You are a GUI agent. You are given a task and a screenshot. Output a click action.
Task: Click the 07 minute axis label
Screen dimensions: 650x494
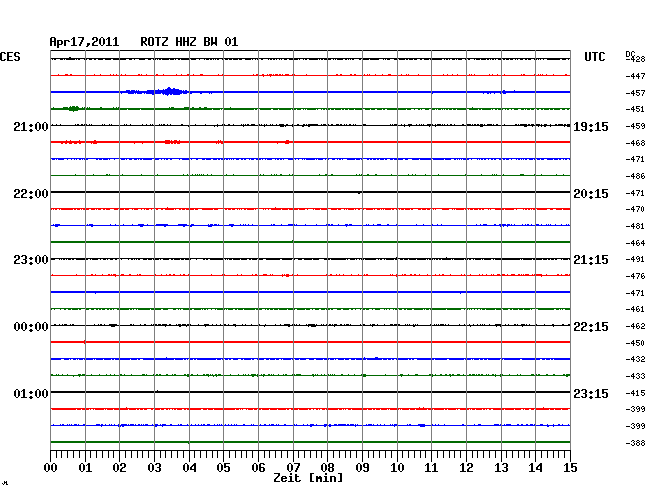pos(293,468)
